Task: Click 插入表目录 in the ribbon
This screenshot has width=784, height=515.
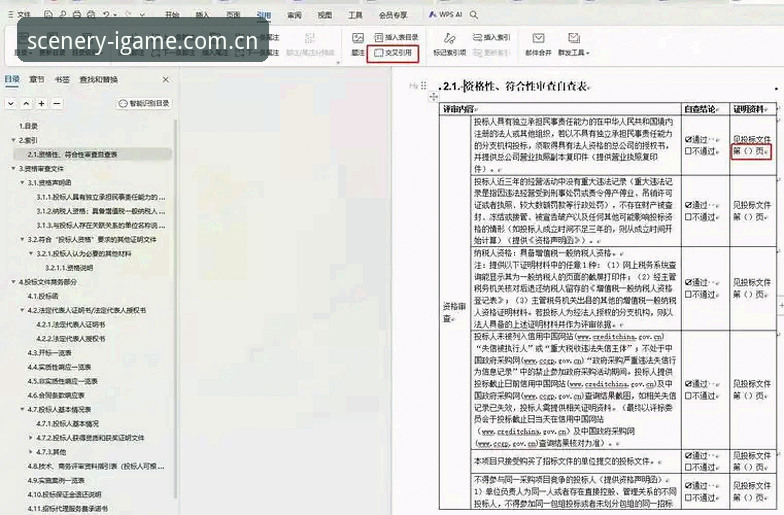Action: coord(396,38)
